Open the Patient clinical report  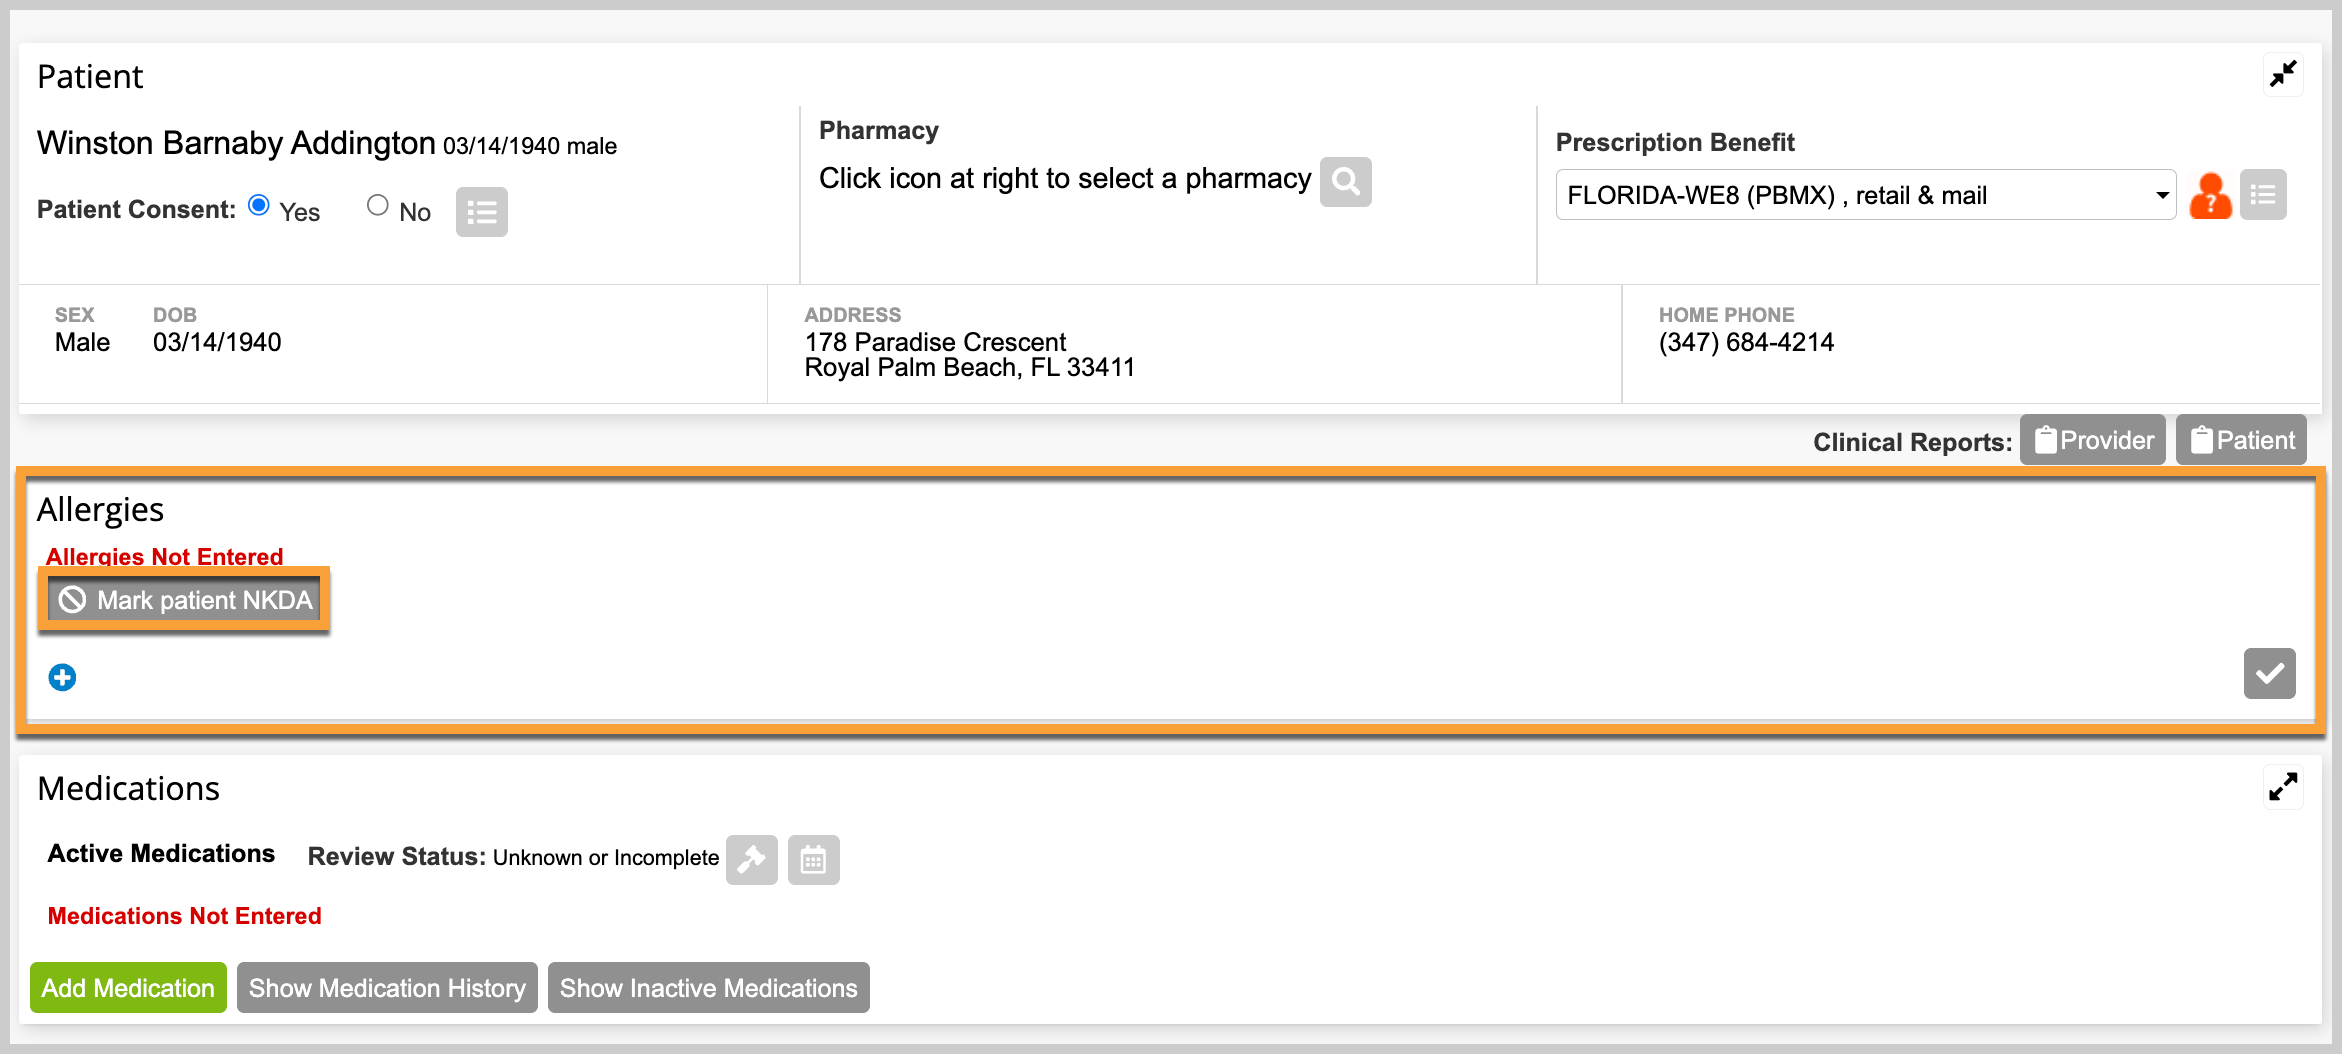click(x=2241, y=440)
